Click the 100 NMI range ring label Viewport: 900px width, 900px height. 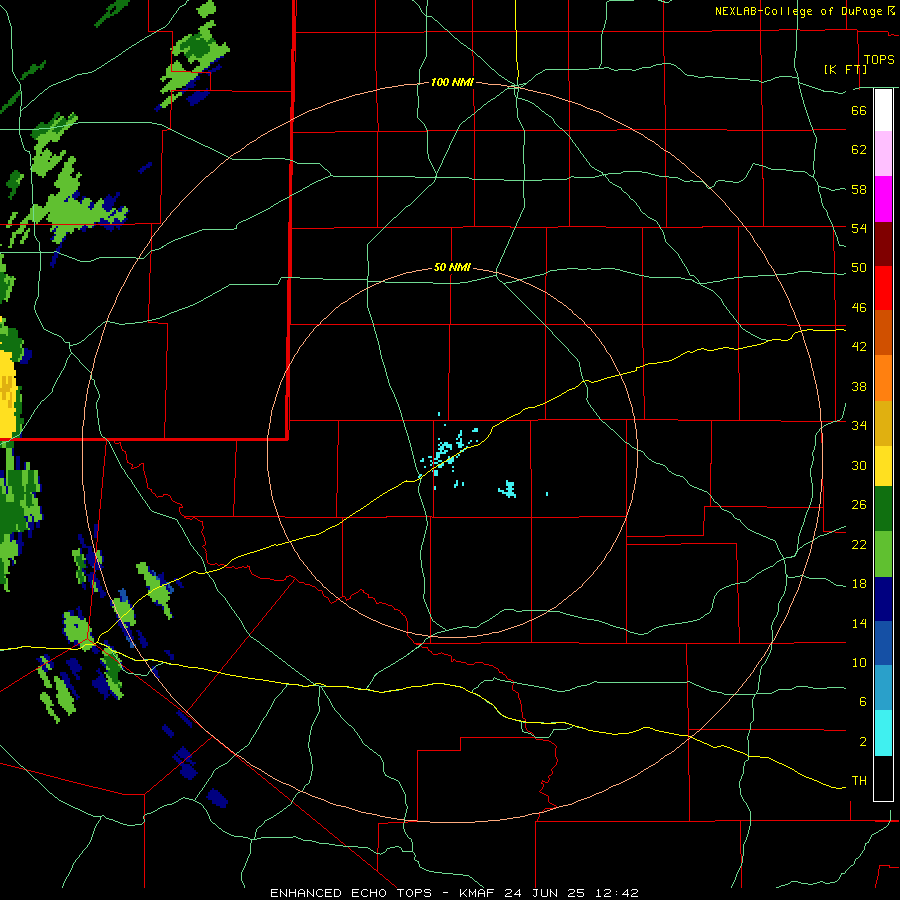pos(452,83)
